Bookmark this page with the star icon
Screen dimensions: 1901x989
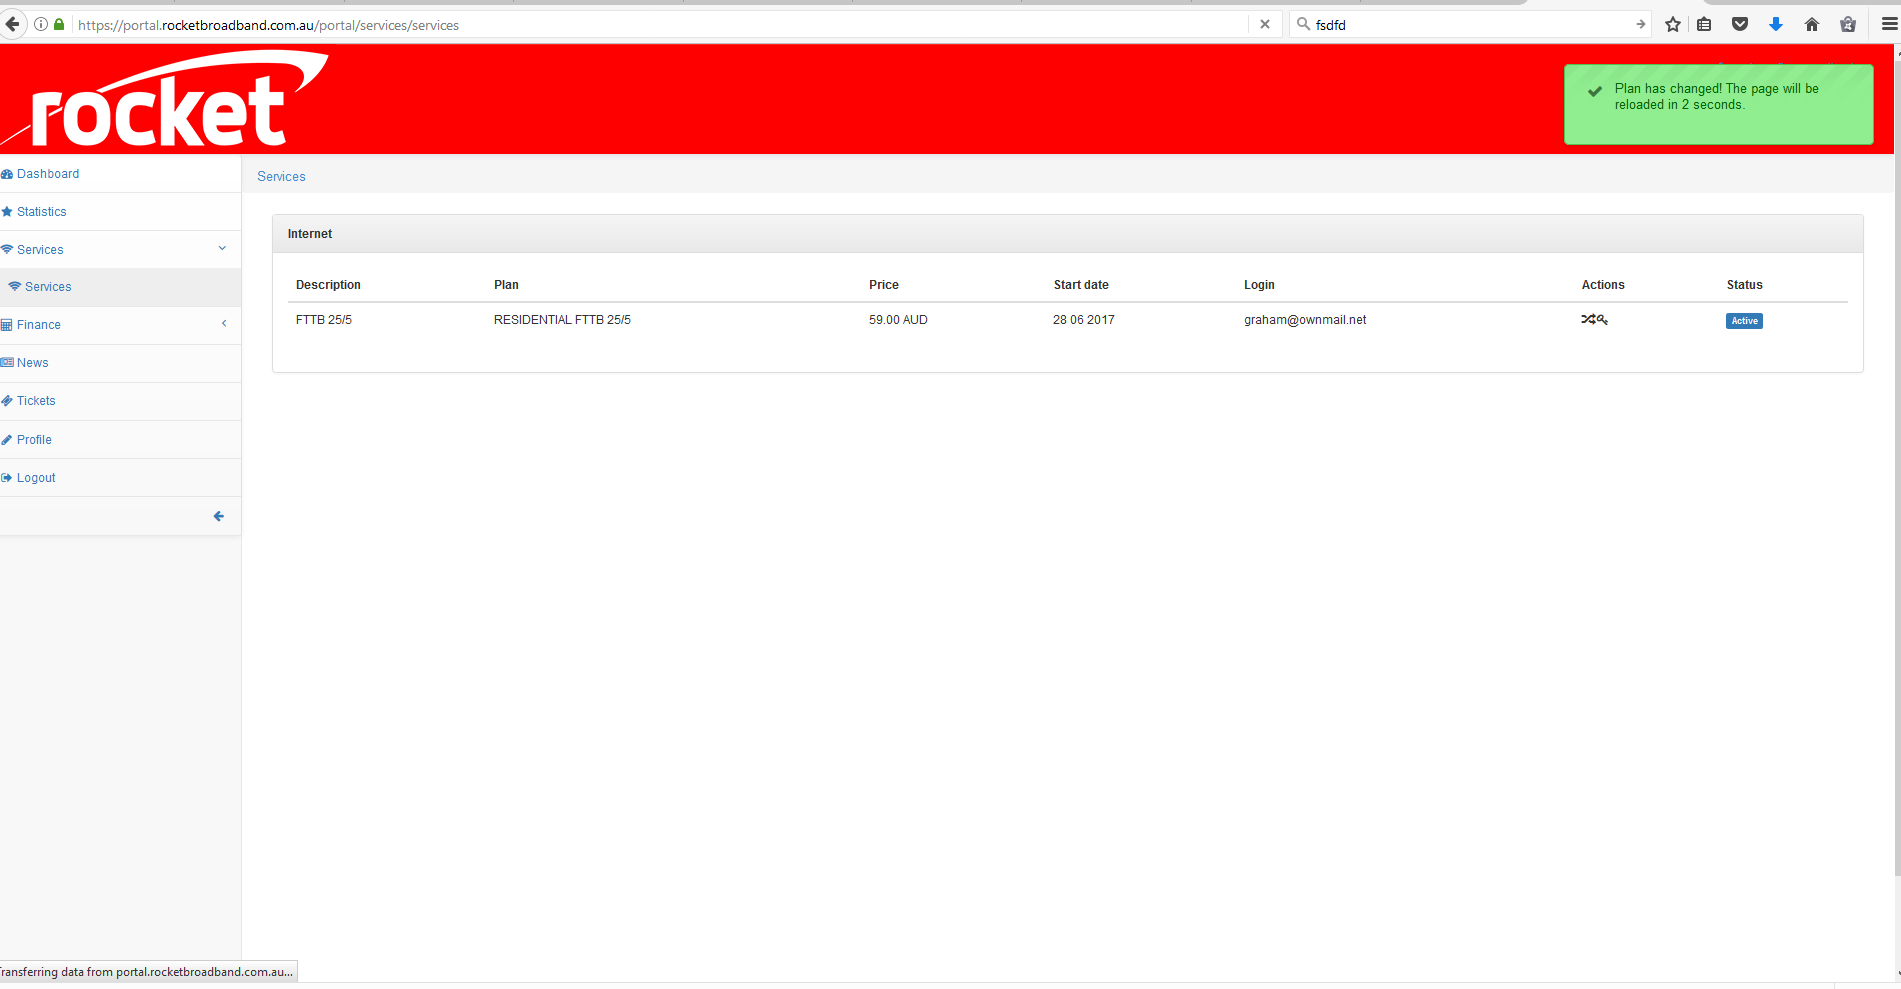tap(1673, 25)
